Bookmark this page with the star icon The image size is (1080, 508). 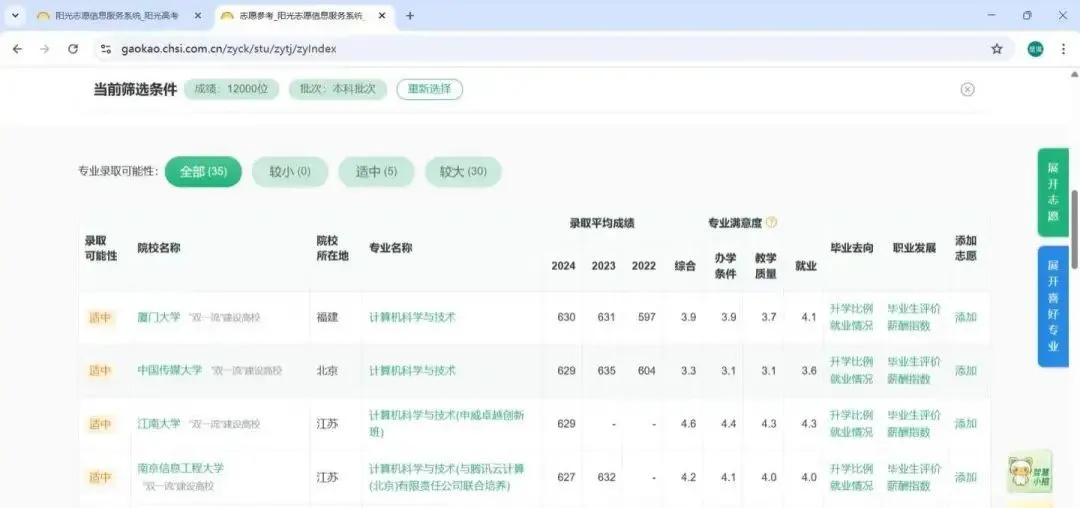pos(996,49)
